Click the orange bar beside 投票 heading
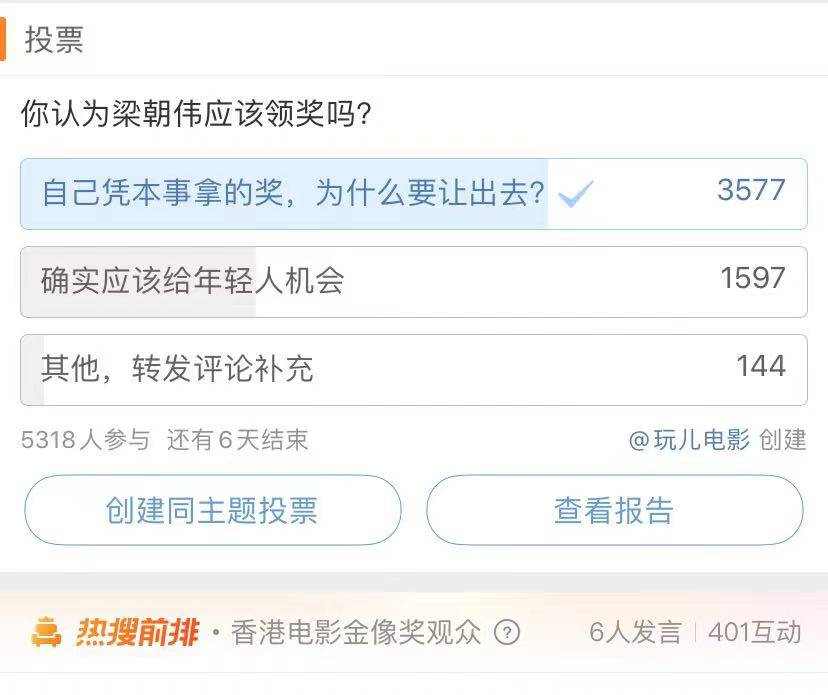Screen dimensions: 828x695 click(x=3, y=39)
